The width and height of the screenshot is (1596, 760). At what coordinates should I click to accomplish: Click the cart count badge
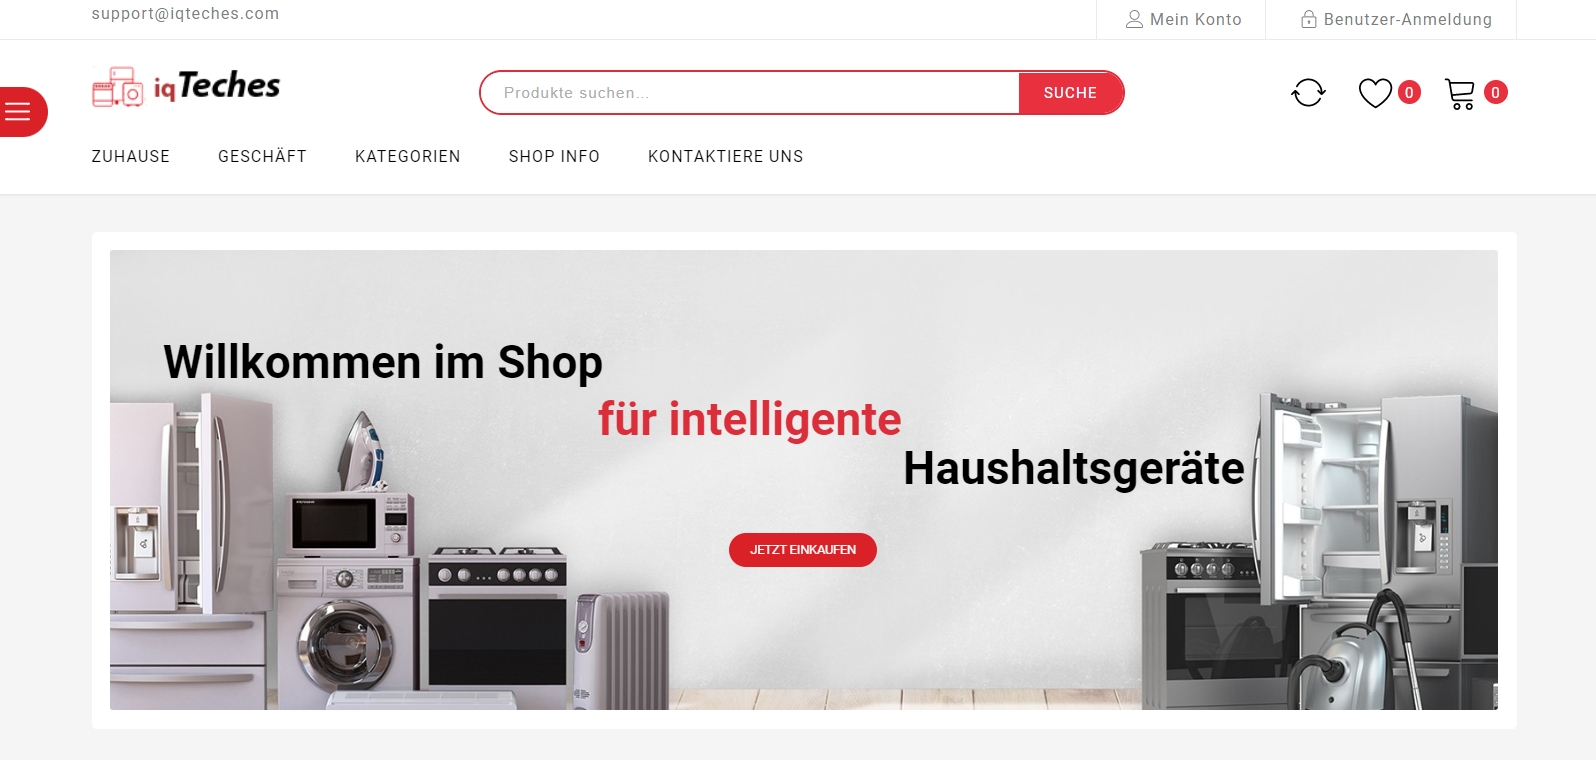1495,93
